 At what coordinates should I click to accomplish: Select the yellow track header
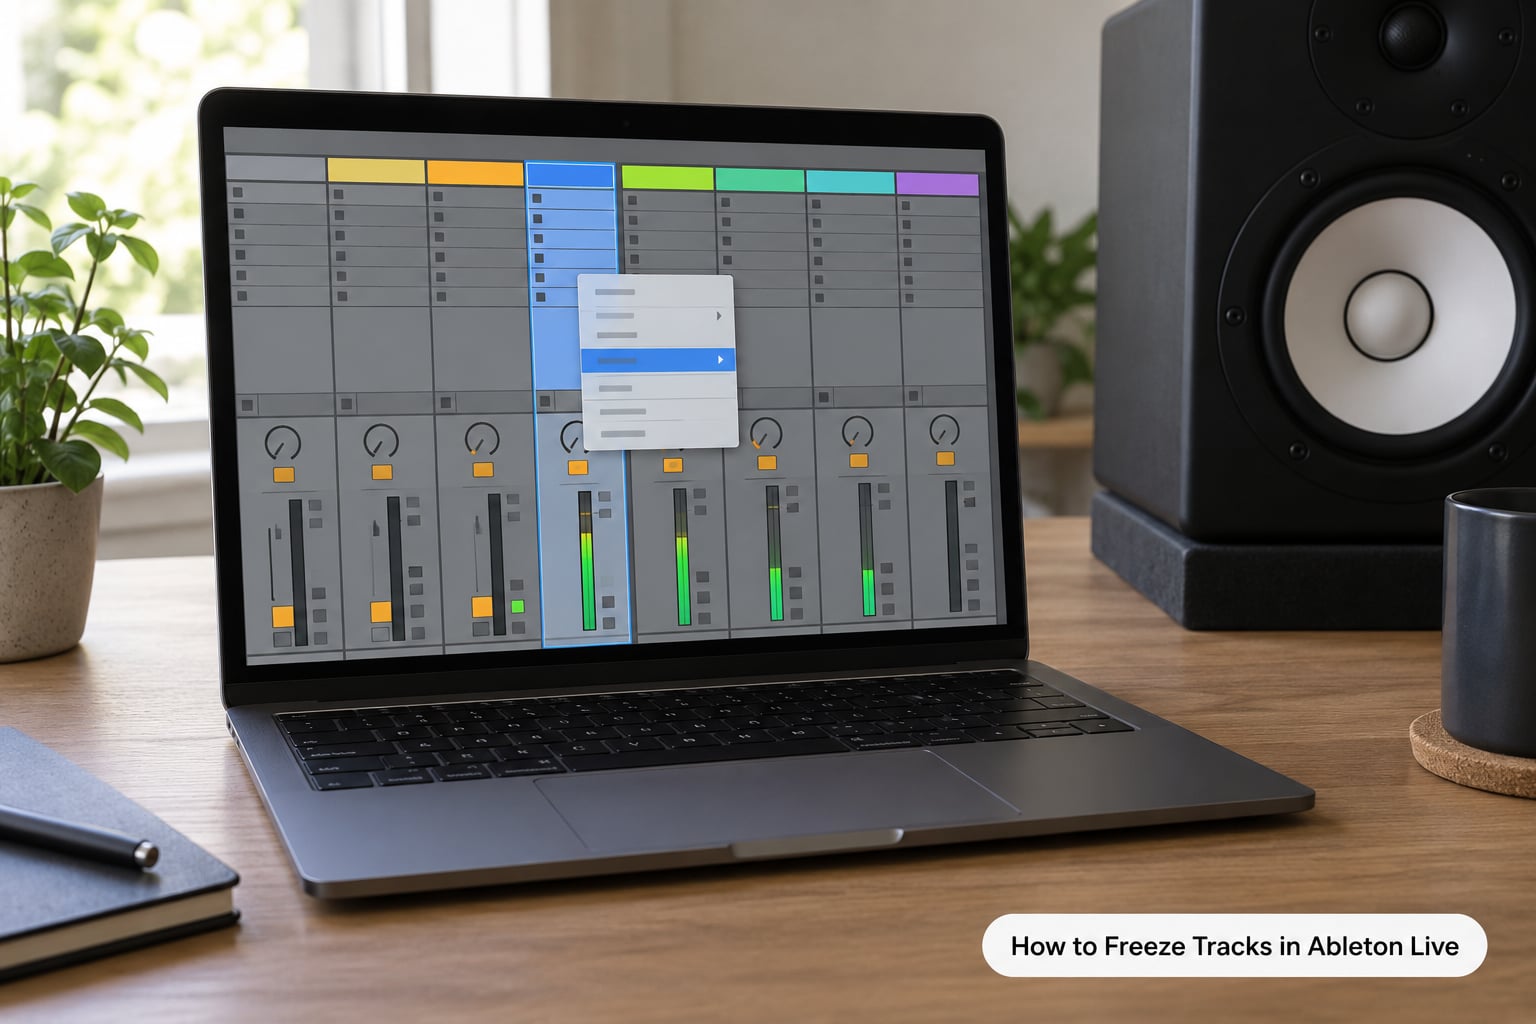(376, 171)
